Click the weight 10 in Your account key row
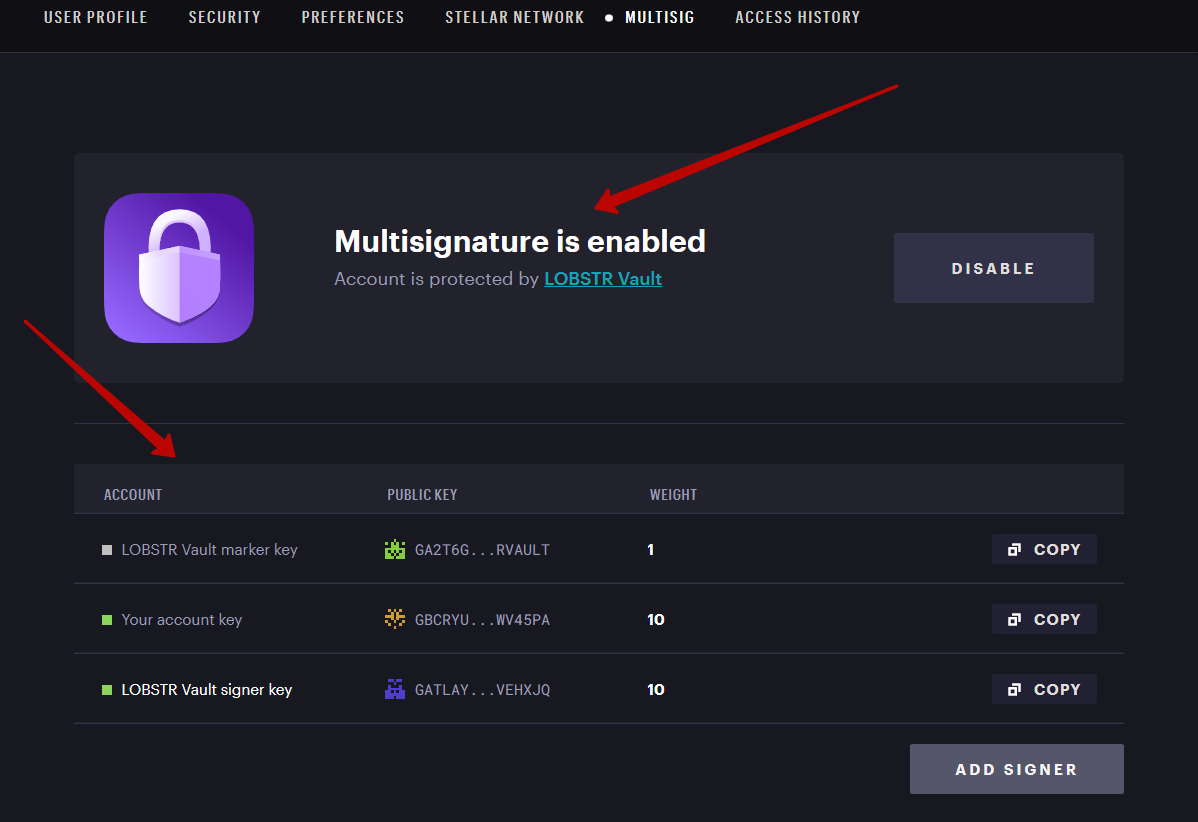 656,620
